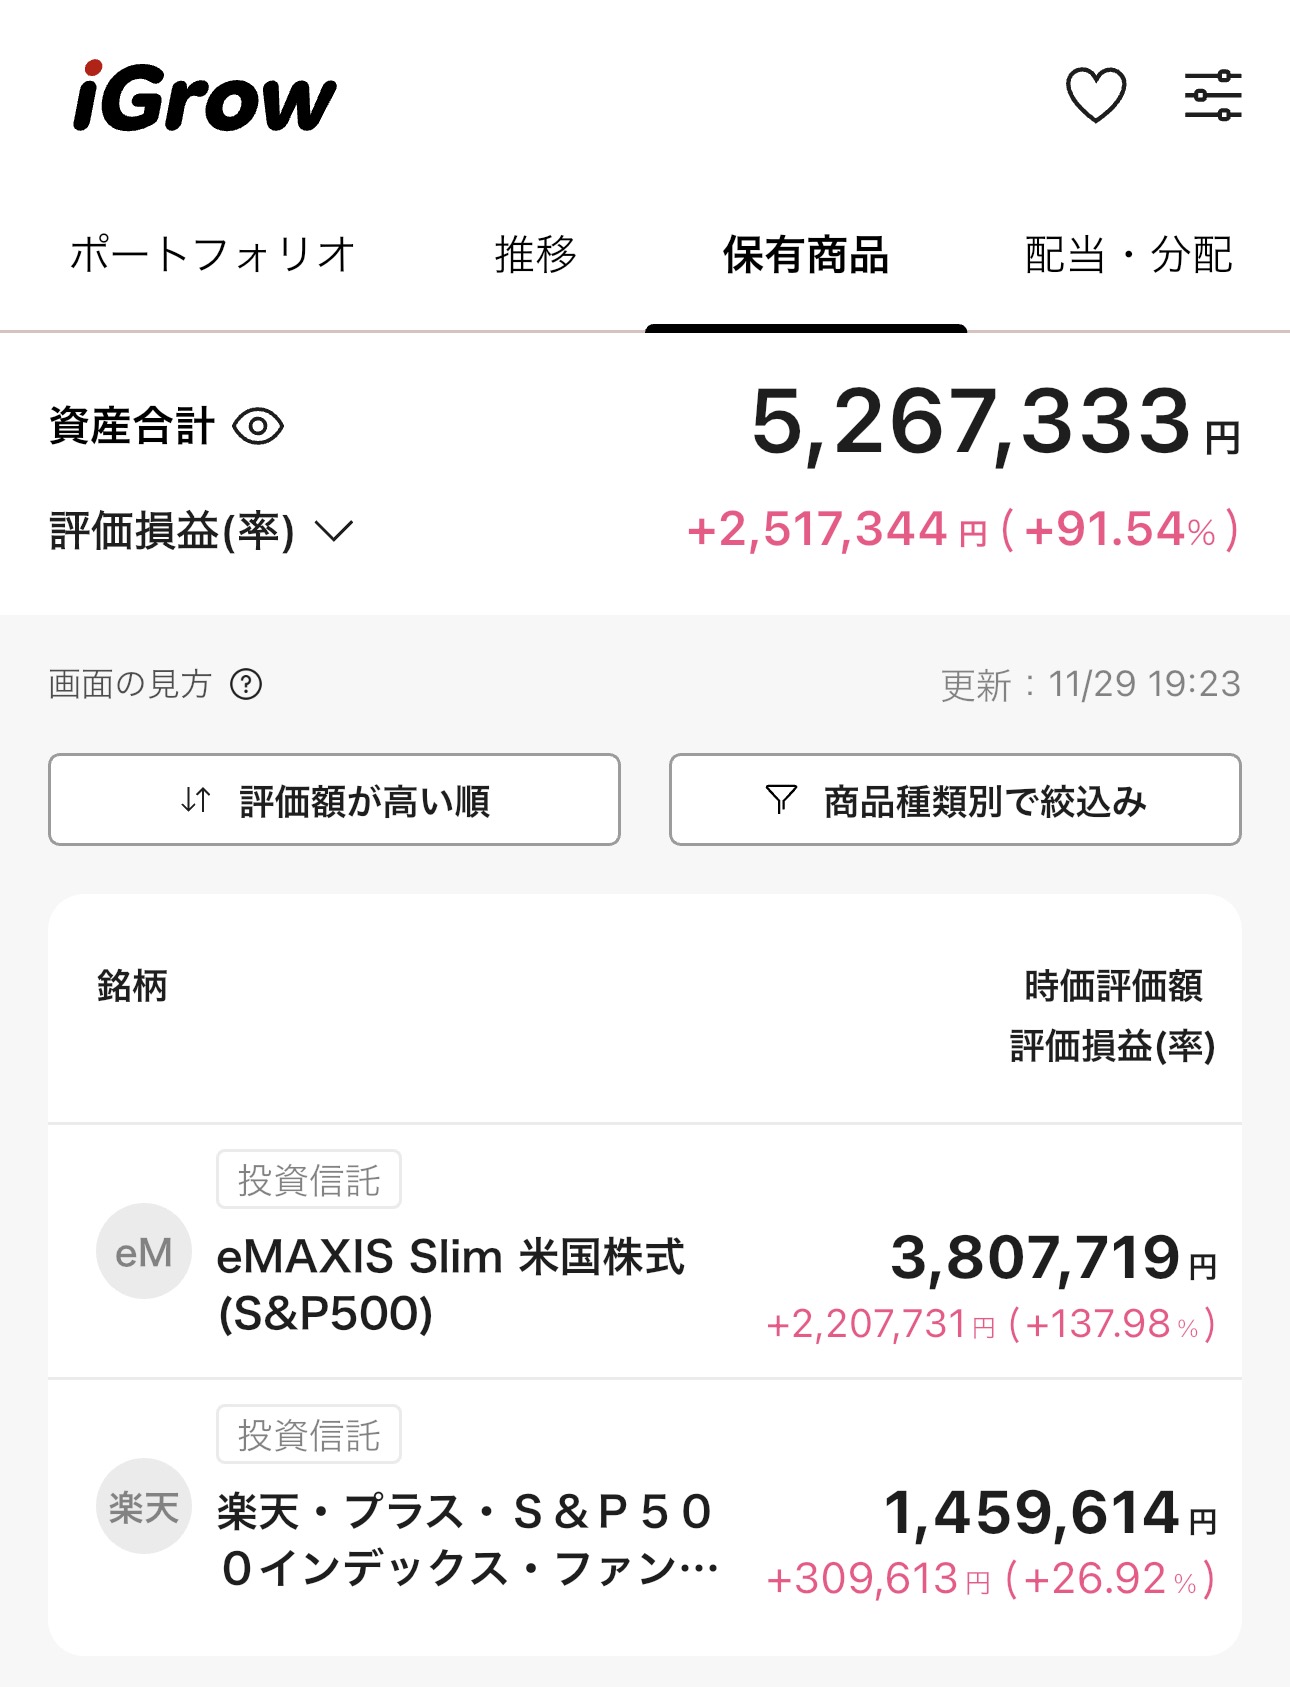Viewport: 1290px width, 1687px height.
Task: Open settings sliders icon
Action: coord(1213,96)
